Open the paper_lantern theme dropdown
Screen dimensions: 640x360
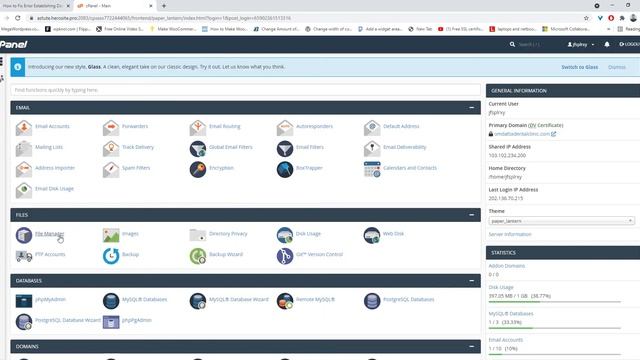pyautogui.click(x=561, y=221)
